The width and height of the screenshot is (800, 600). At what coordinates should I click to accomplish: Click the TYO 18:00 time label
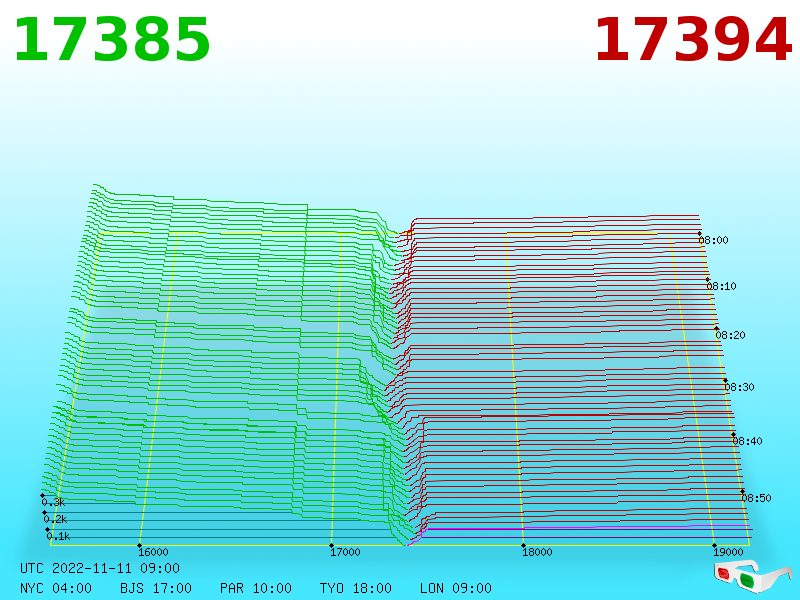[x=356, y=588]
